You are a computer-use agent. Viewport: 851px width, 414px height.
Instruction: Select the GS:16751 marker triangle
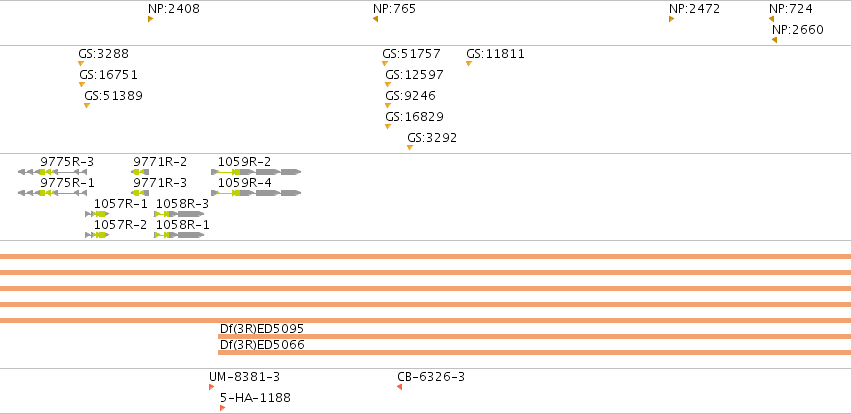coord(82,85)
